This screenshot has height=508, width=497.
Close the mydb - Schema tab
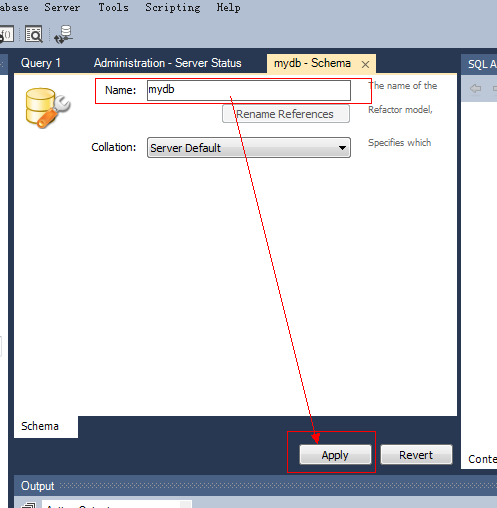[365, 64]
